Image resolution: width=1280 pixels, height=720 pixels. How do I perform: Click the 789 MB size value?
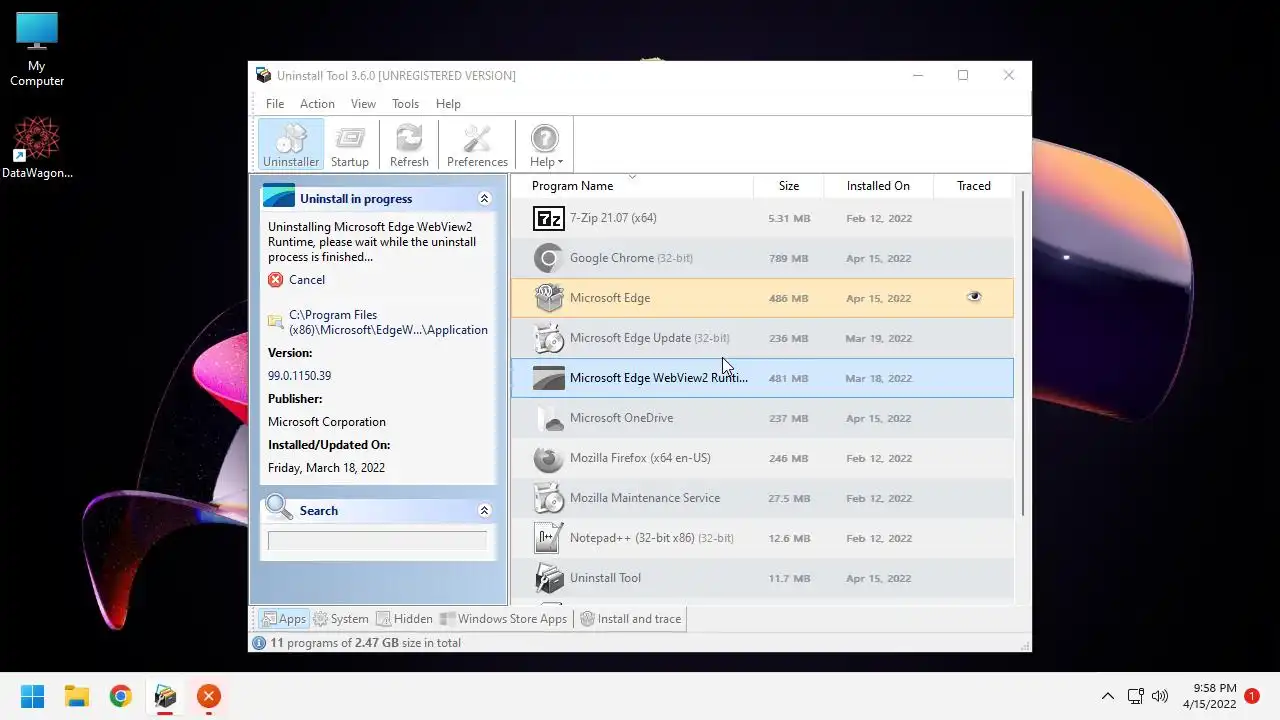click(788, 258)
